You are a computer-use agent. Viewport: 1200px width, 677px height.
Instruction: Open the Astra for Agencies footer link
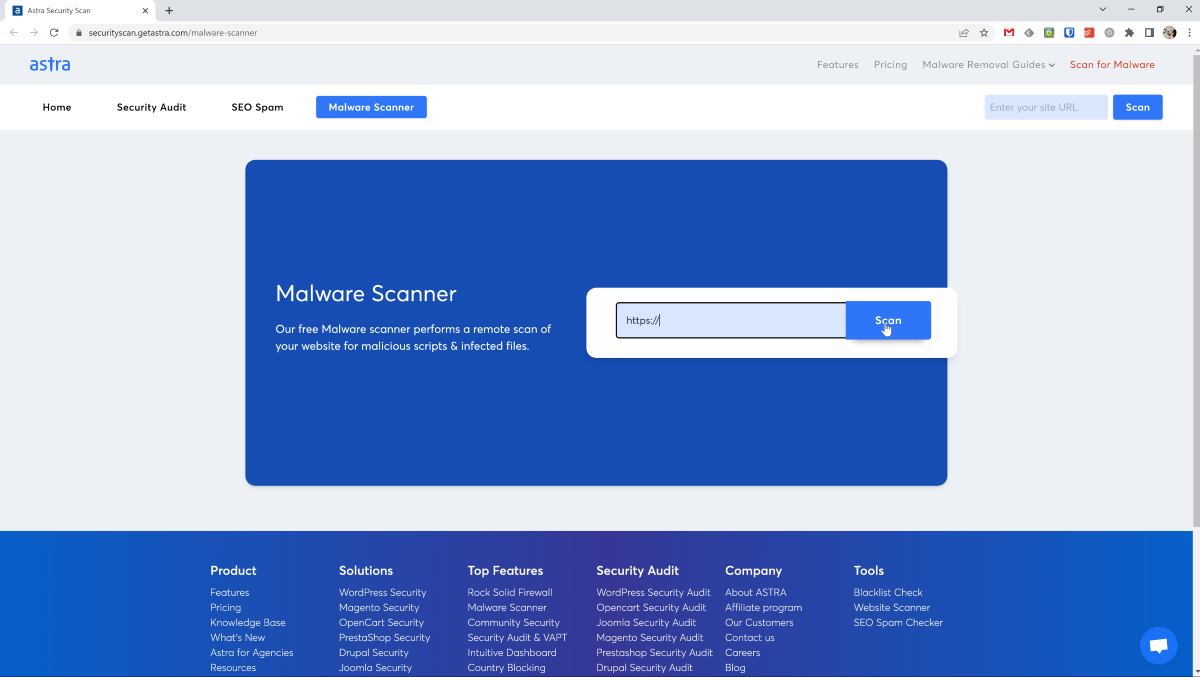(x=252, y=653)
